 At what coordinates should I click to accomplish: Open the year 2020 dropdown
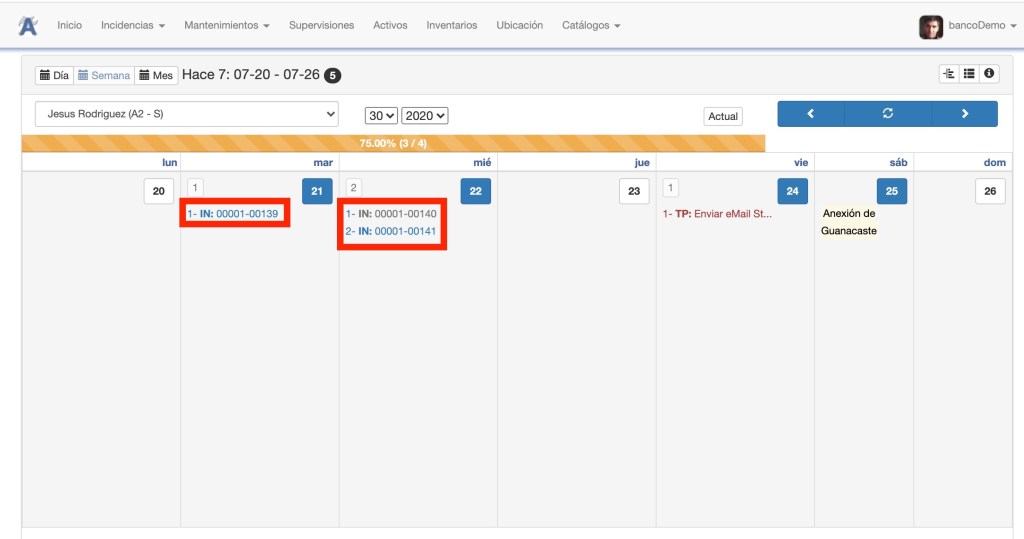tap(425, 116)
